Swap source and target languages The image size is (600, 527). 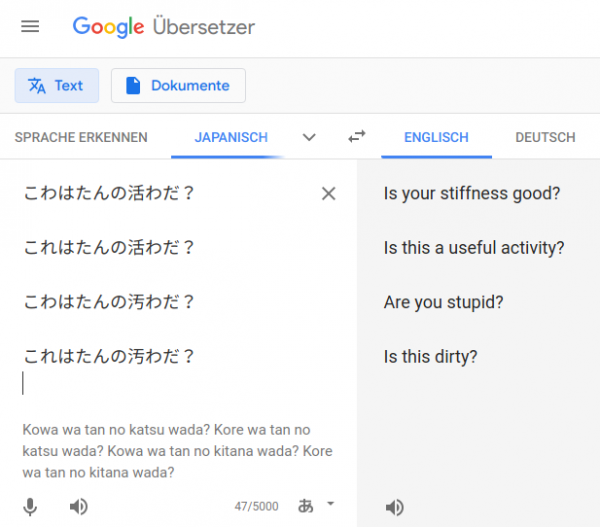pyautogui.click(x=357, y=137)
